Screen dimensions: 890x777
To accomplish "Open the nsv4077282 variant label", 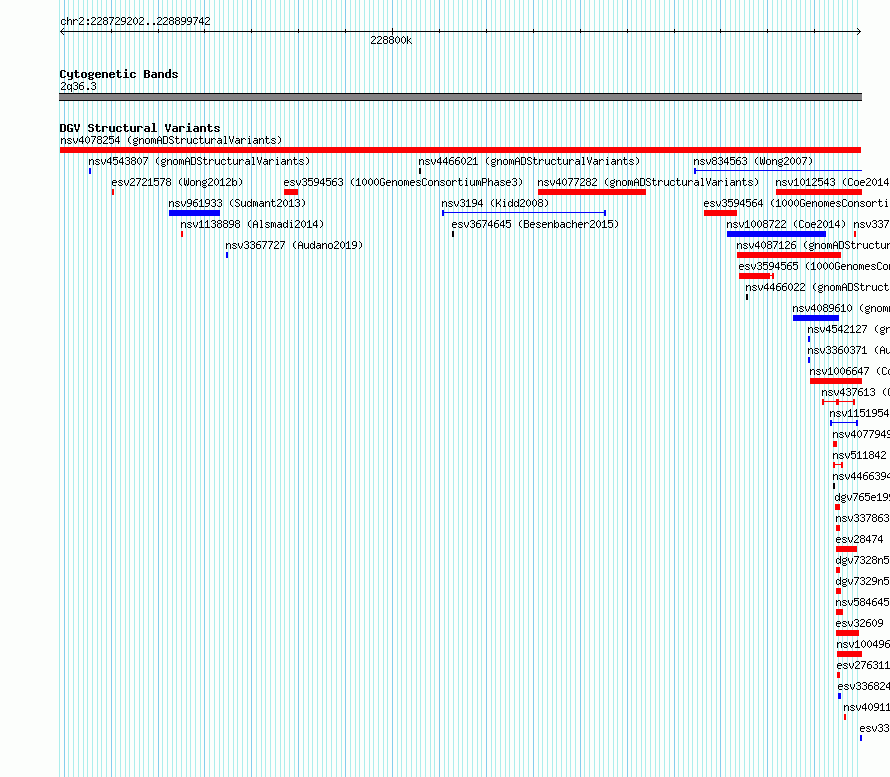I will [x=648, y=182].
